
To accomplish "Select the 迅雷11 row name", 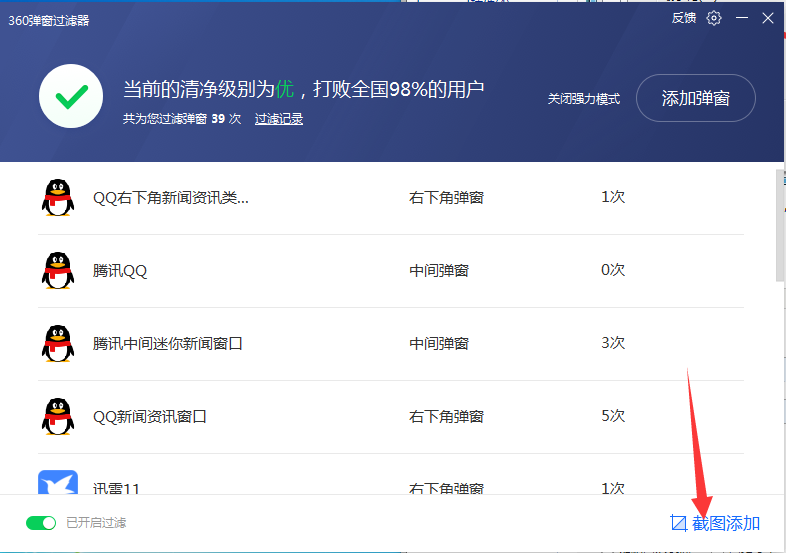I will coord(116,488).
